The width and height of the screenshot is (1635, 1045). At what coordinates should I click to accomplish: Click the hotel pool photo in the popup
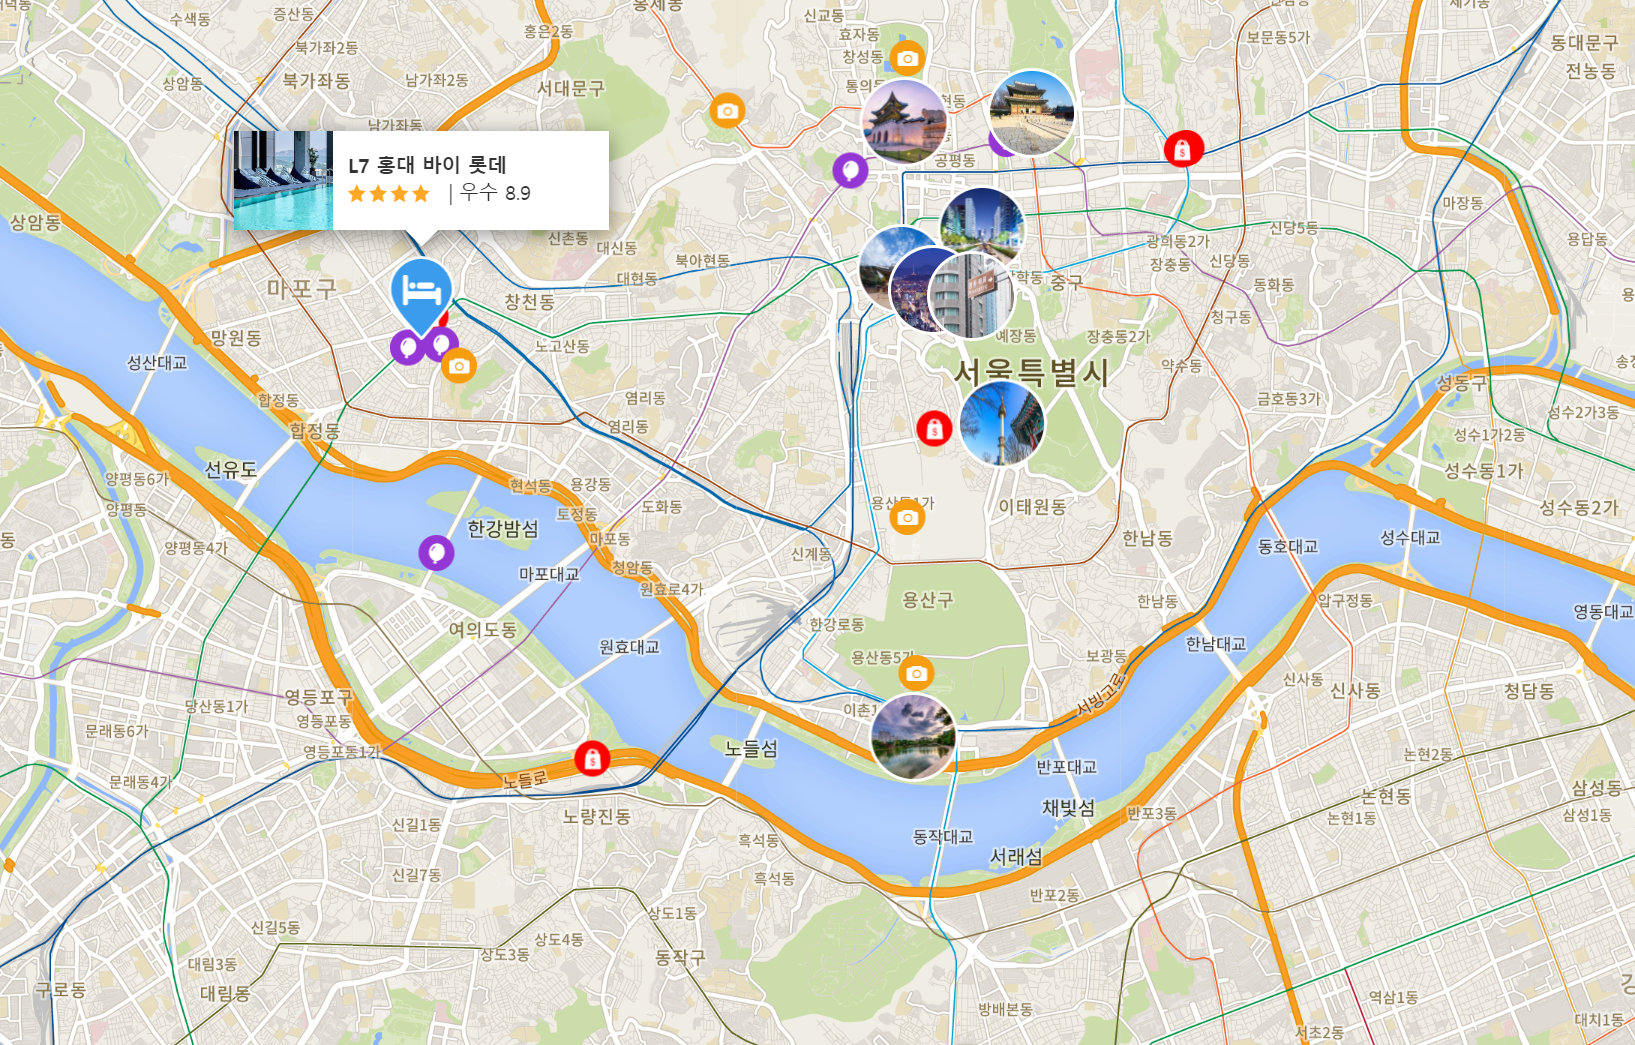283,180
